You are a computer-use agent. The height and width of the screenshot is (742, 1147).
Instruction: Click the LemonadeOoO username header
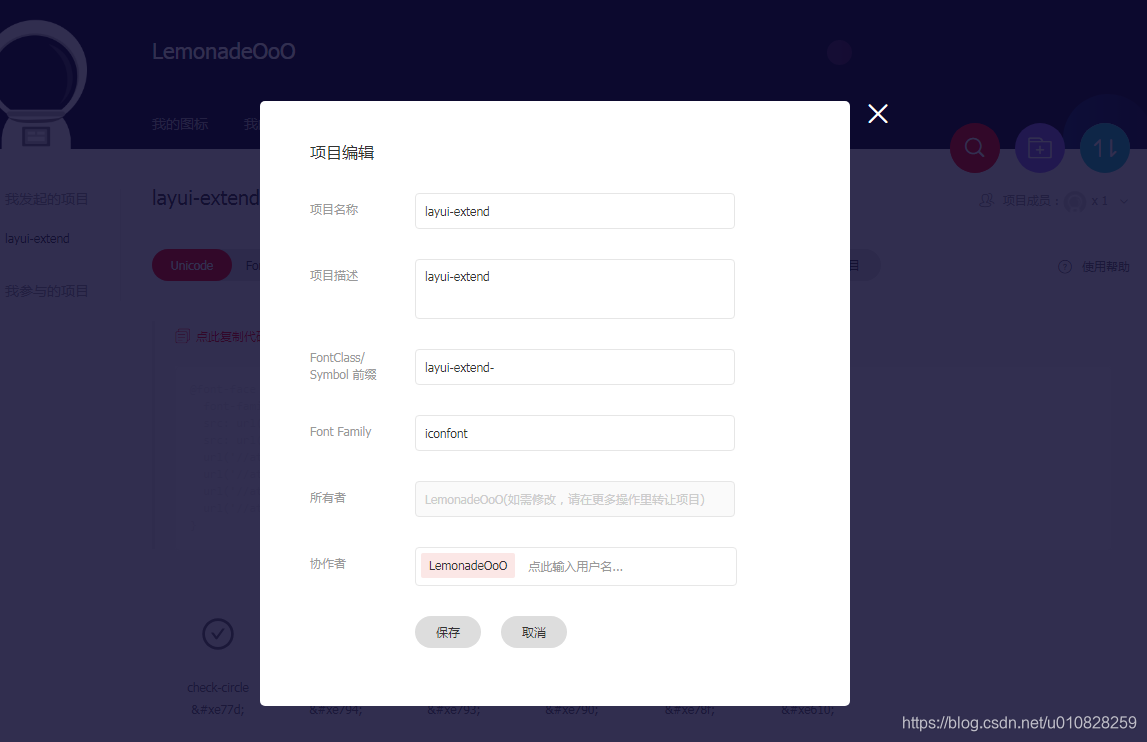[x=224, y=51]
